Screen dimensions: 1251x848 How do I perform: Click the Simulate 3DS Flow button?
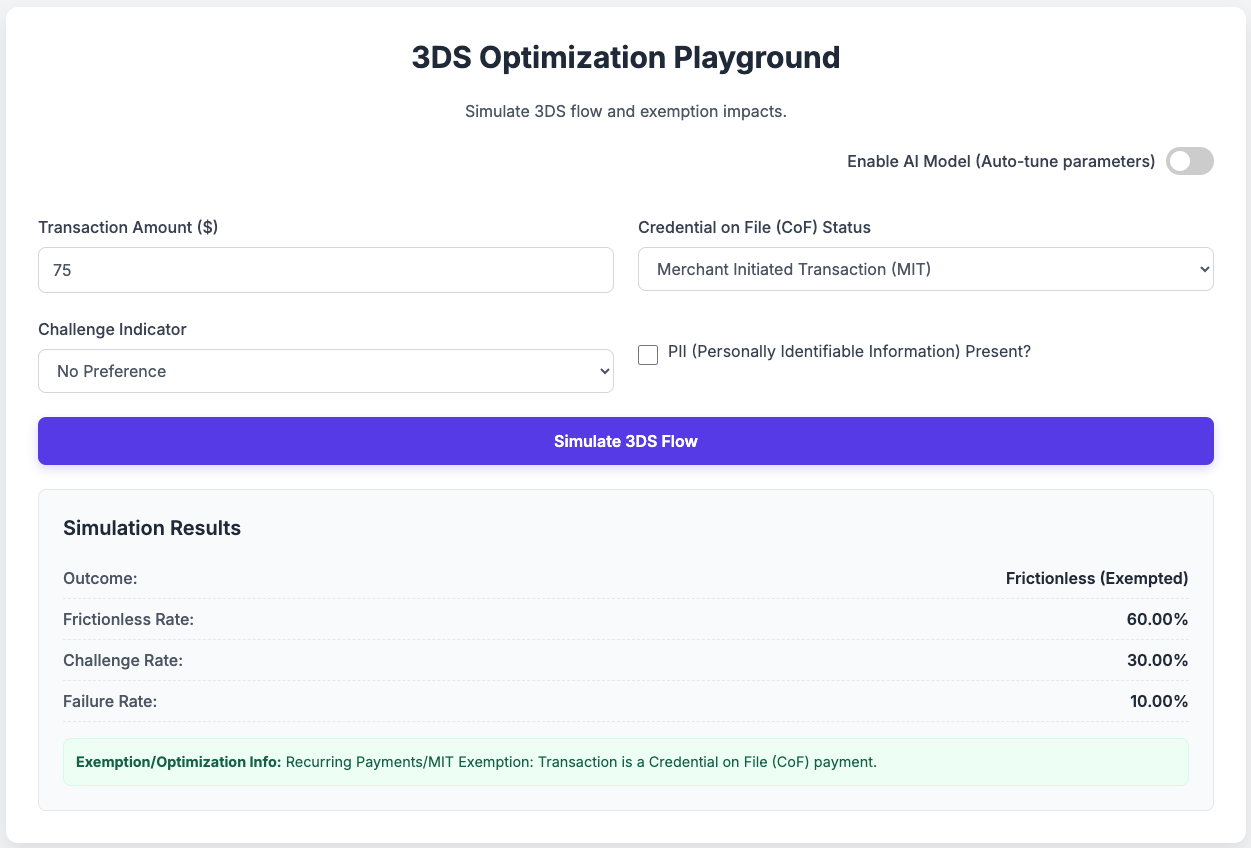pos(625,441)
